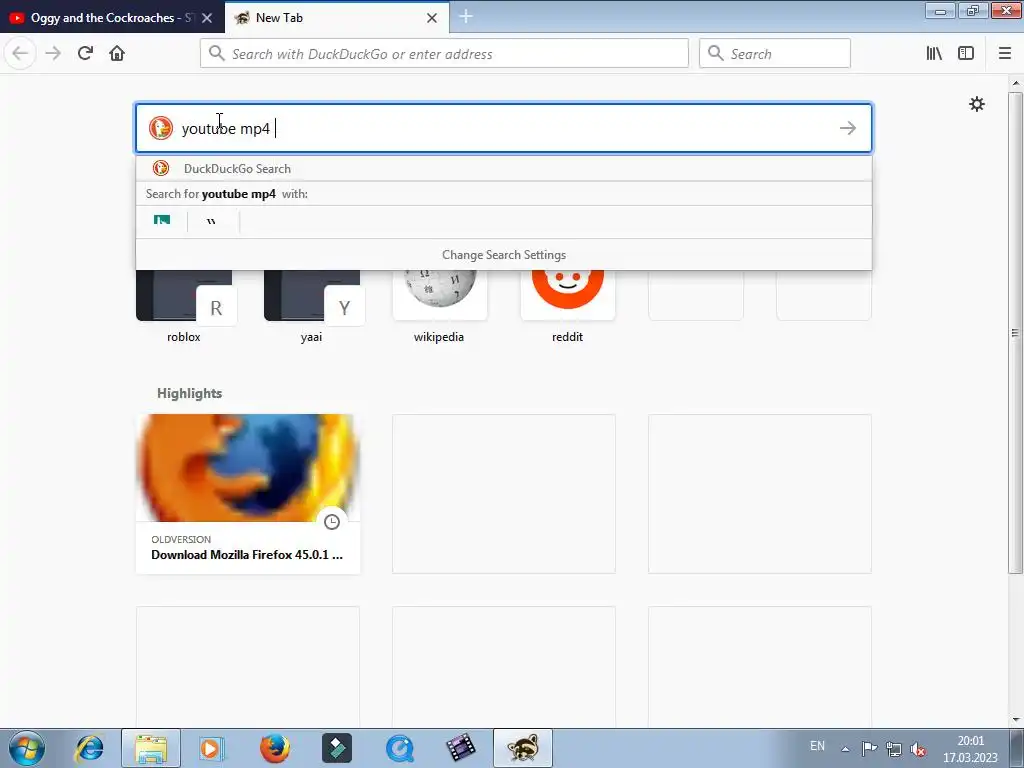Screen dimensions: 1024x768
Task: Focus the address bar field
Action: (x=444, y=54)
